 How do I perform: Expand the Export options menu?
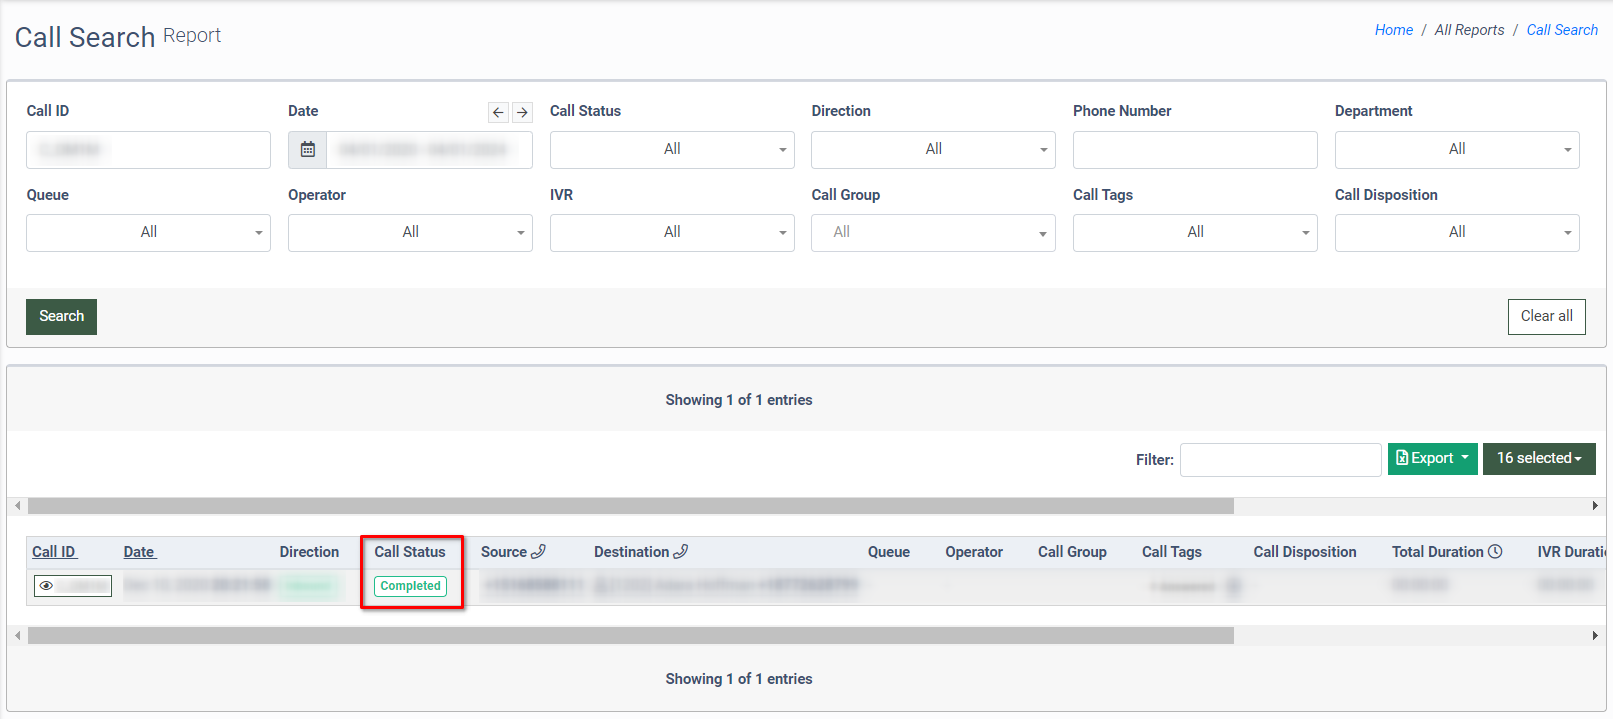[1432, 459]
